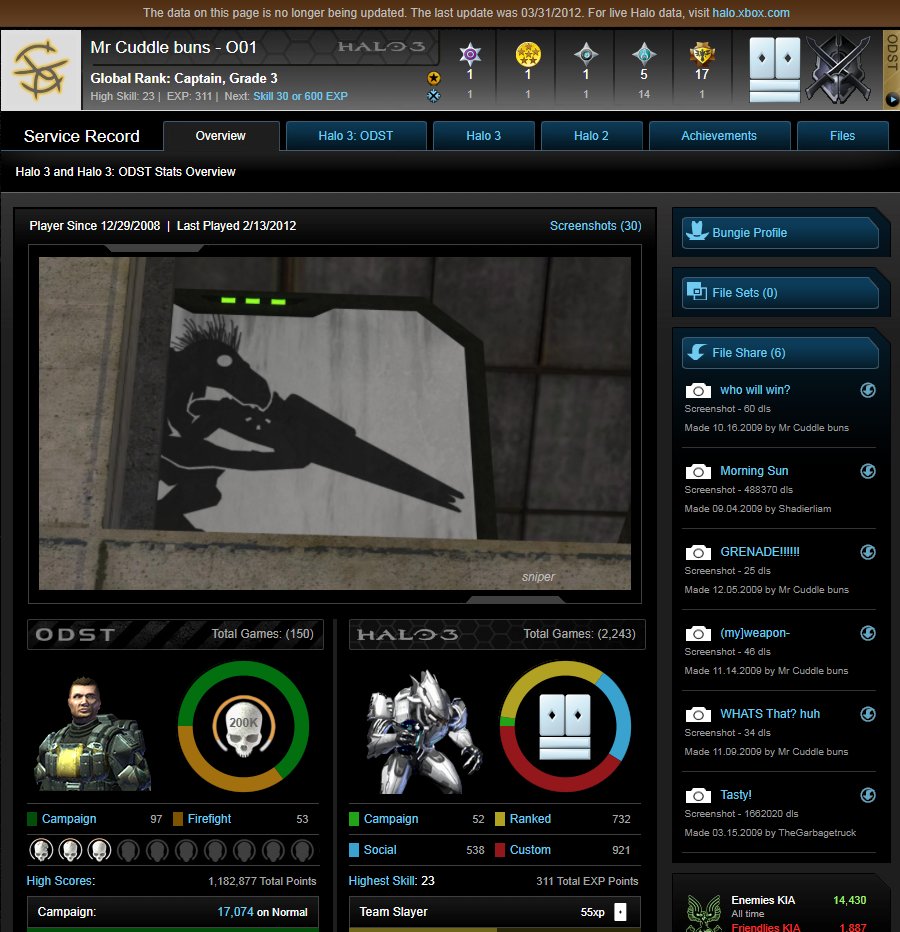Click the first lit skull icon
This screenshot has width=900, height=932.
[x=41, y=850]
